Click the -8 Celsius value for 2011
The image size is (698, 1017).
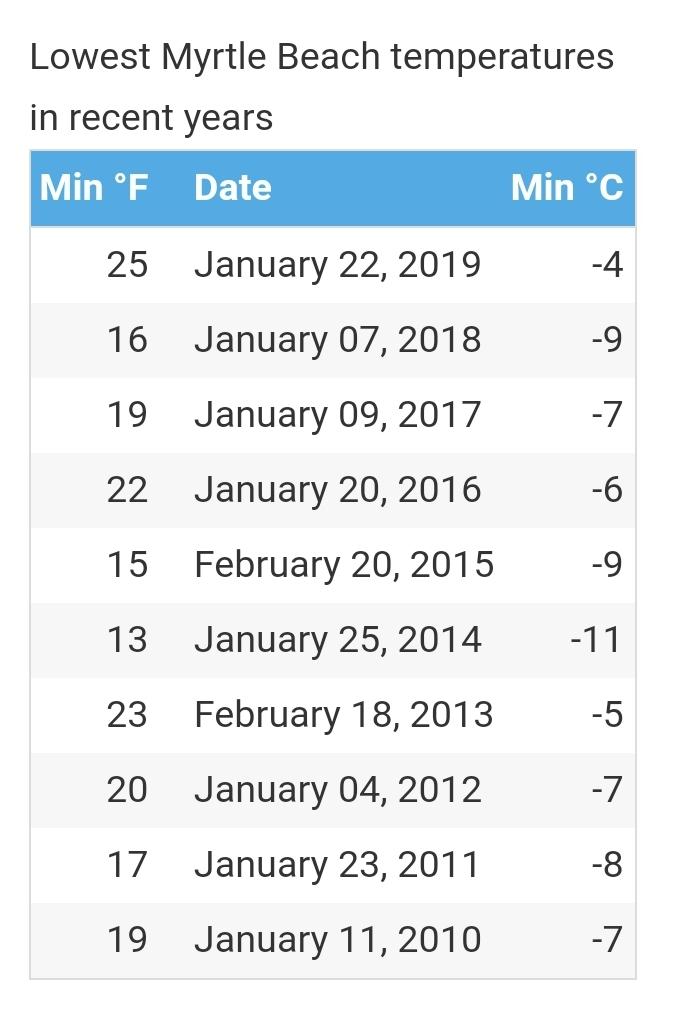click(607, 865)
